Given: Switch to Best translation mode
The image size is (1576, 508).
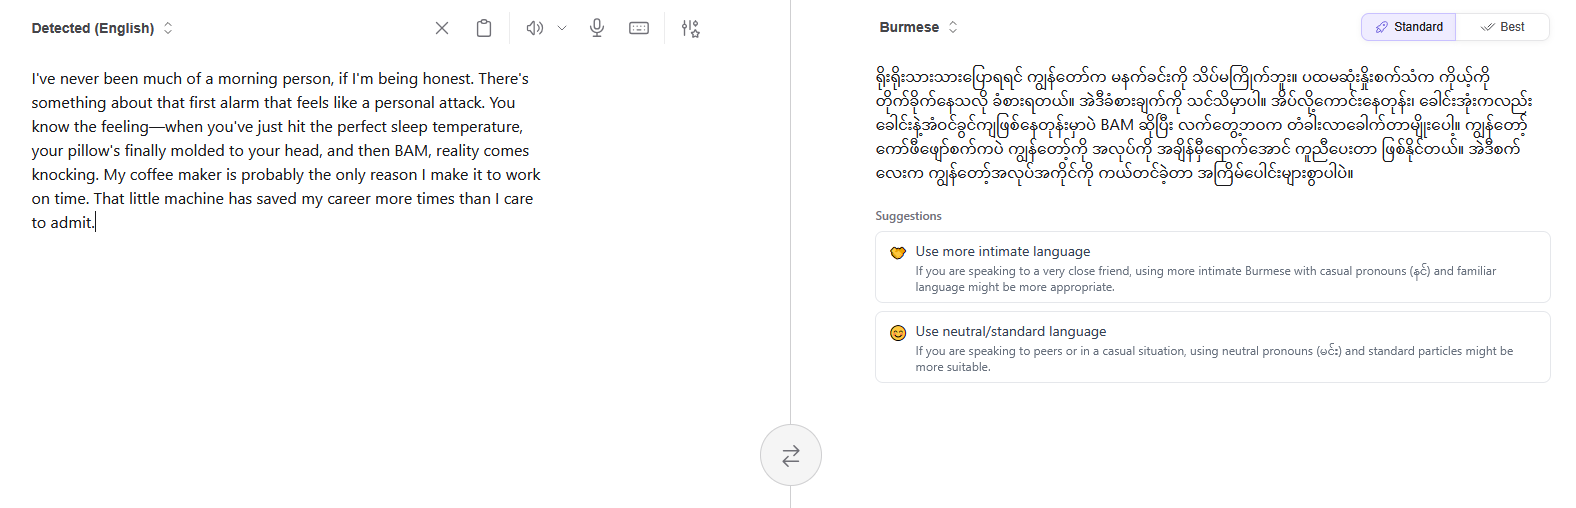Looking at the screenshot, I should click(x=1502, y=27).
